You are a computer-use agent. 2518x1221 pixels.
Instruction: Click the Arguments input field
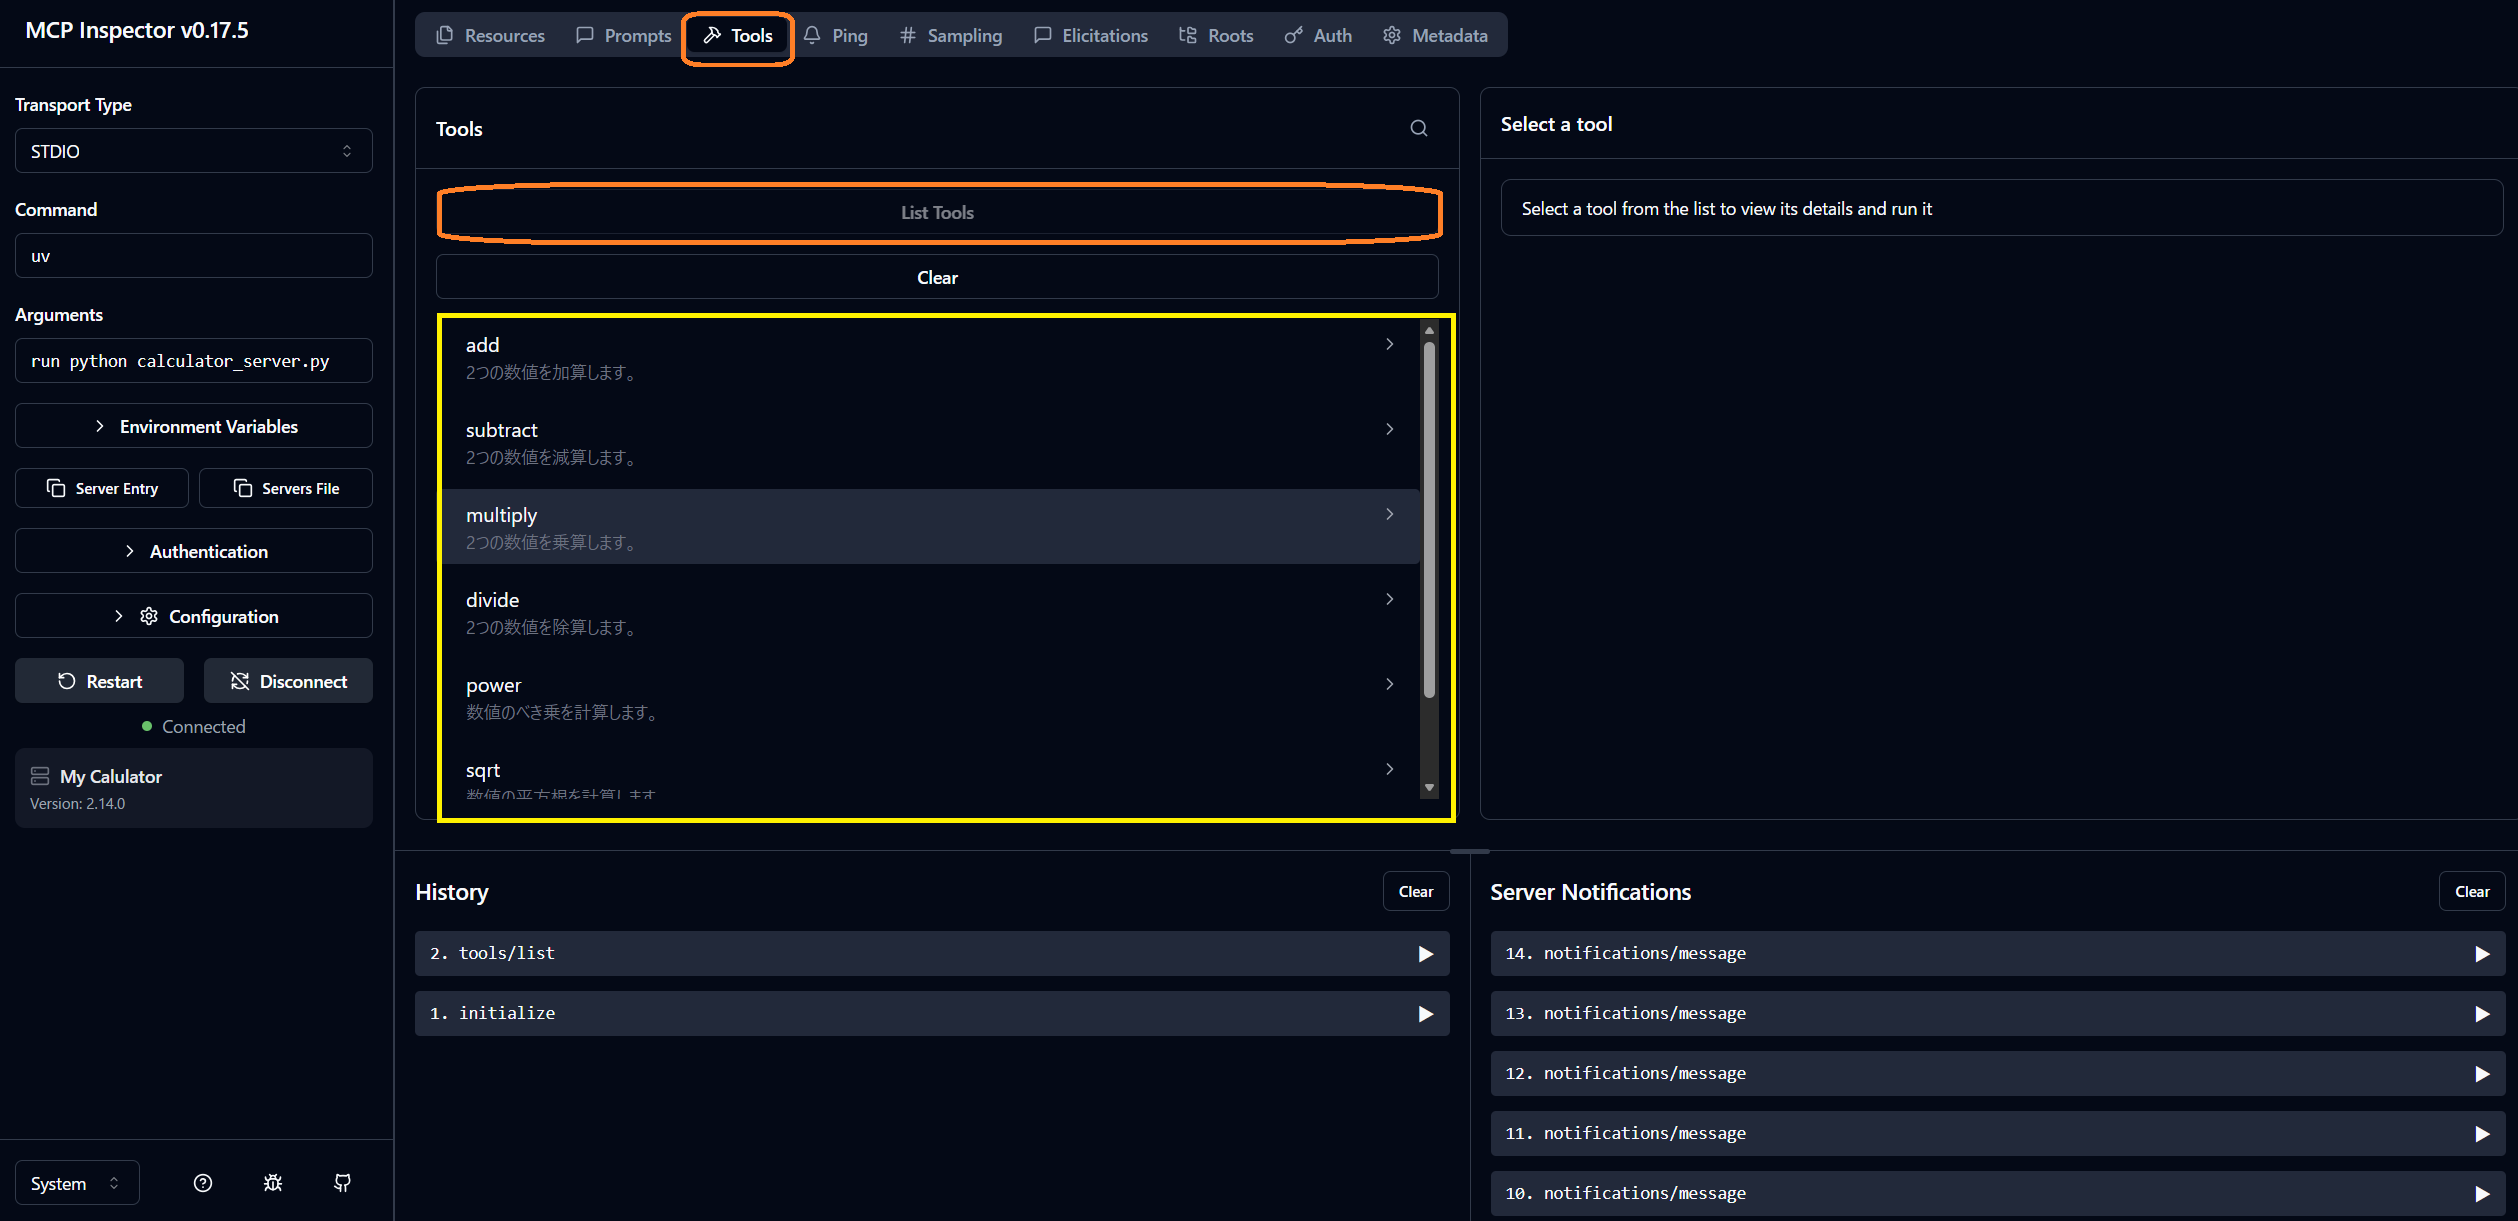point(193,361)
